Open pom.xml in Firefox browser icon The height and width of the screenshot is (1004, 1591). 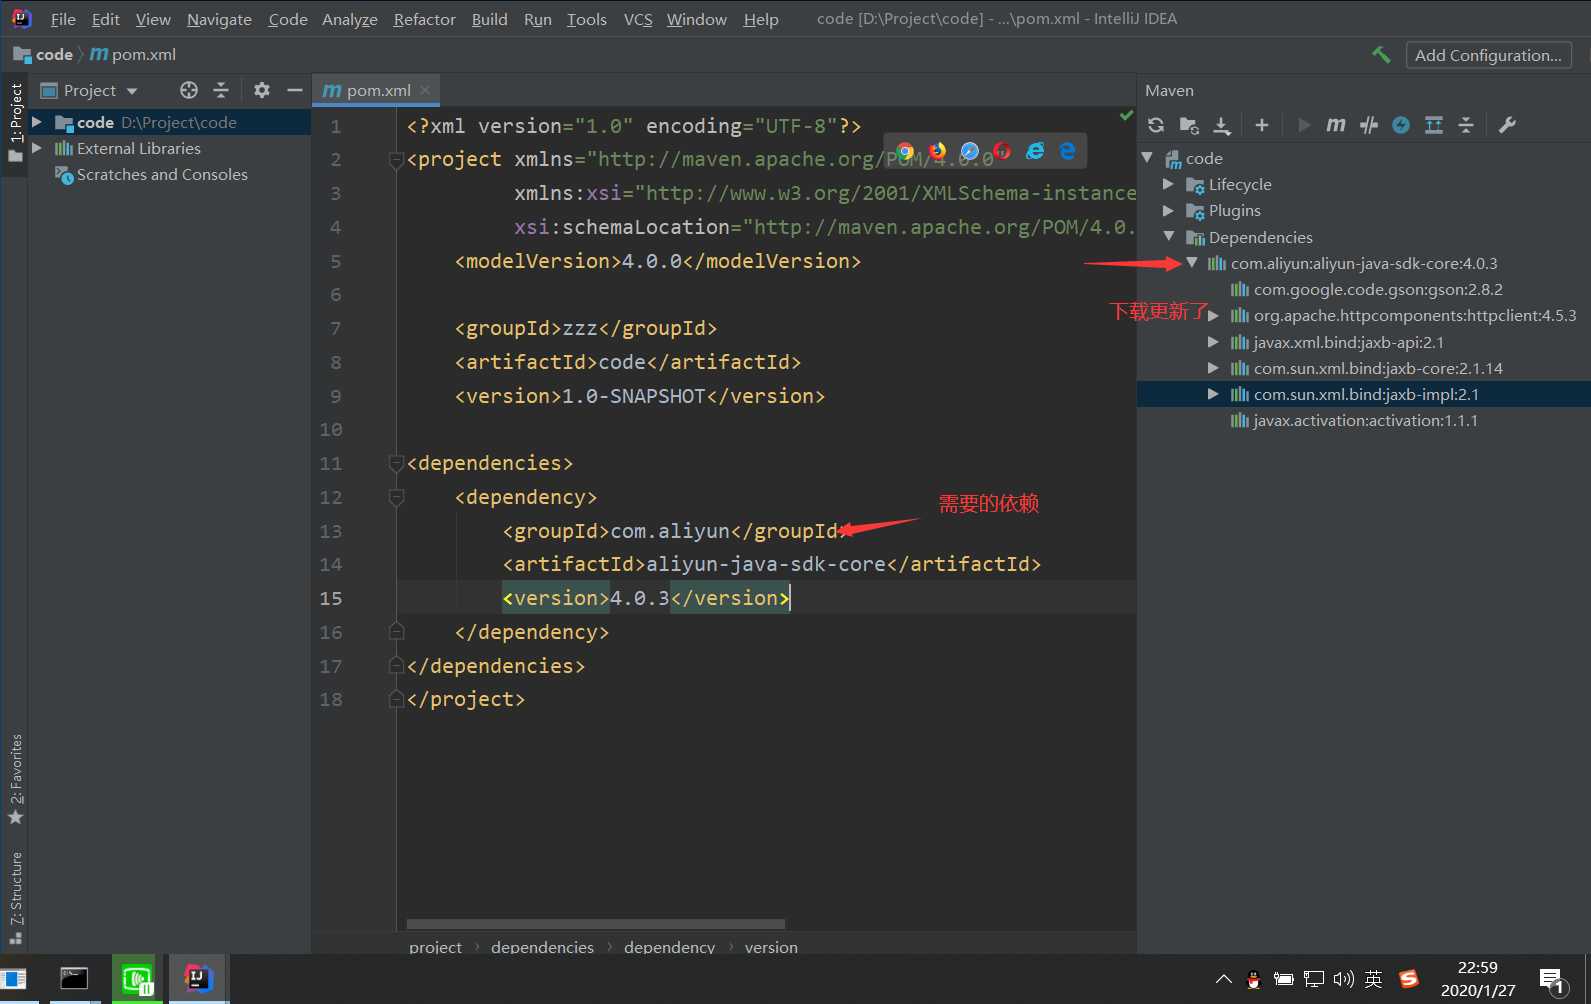coord(937,151)
